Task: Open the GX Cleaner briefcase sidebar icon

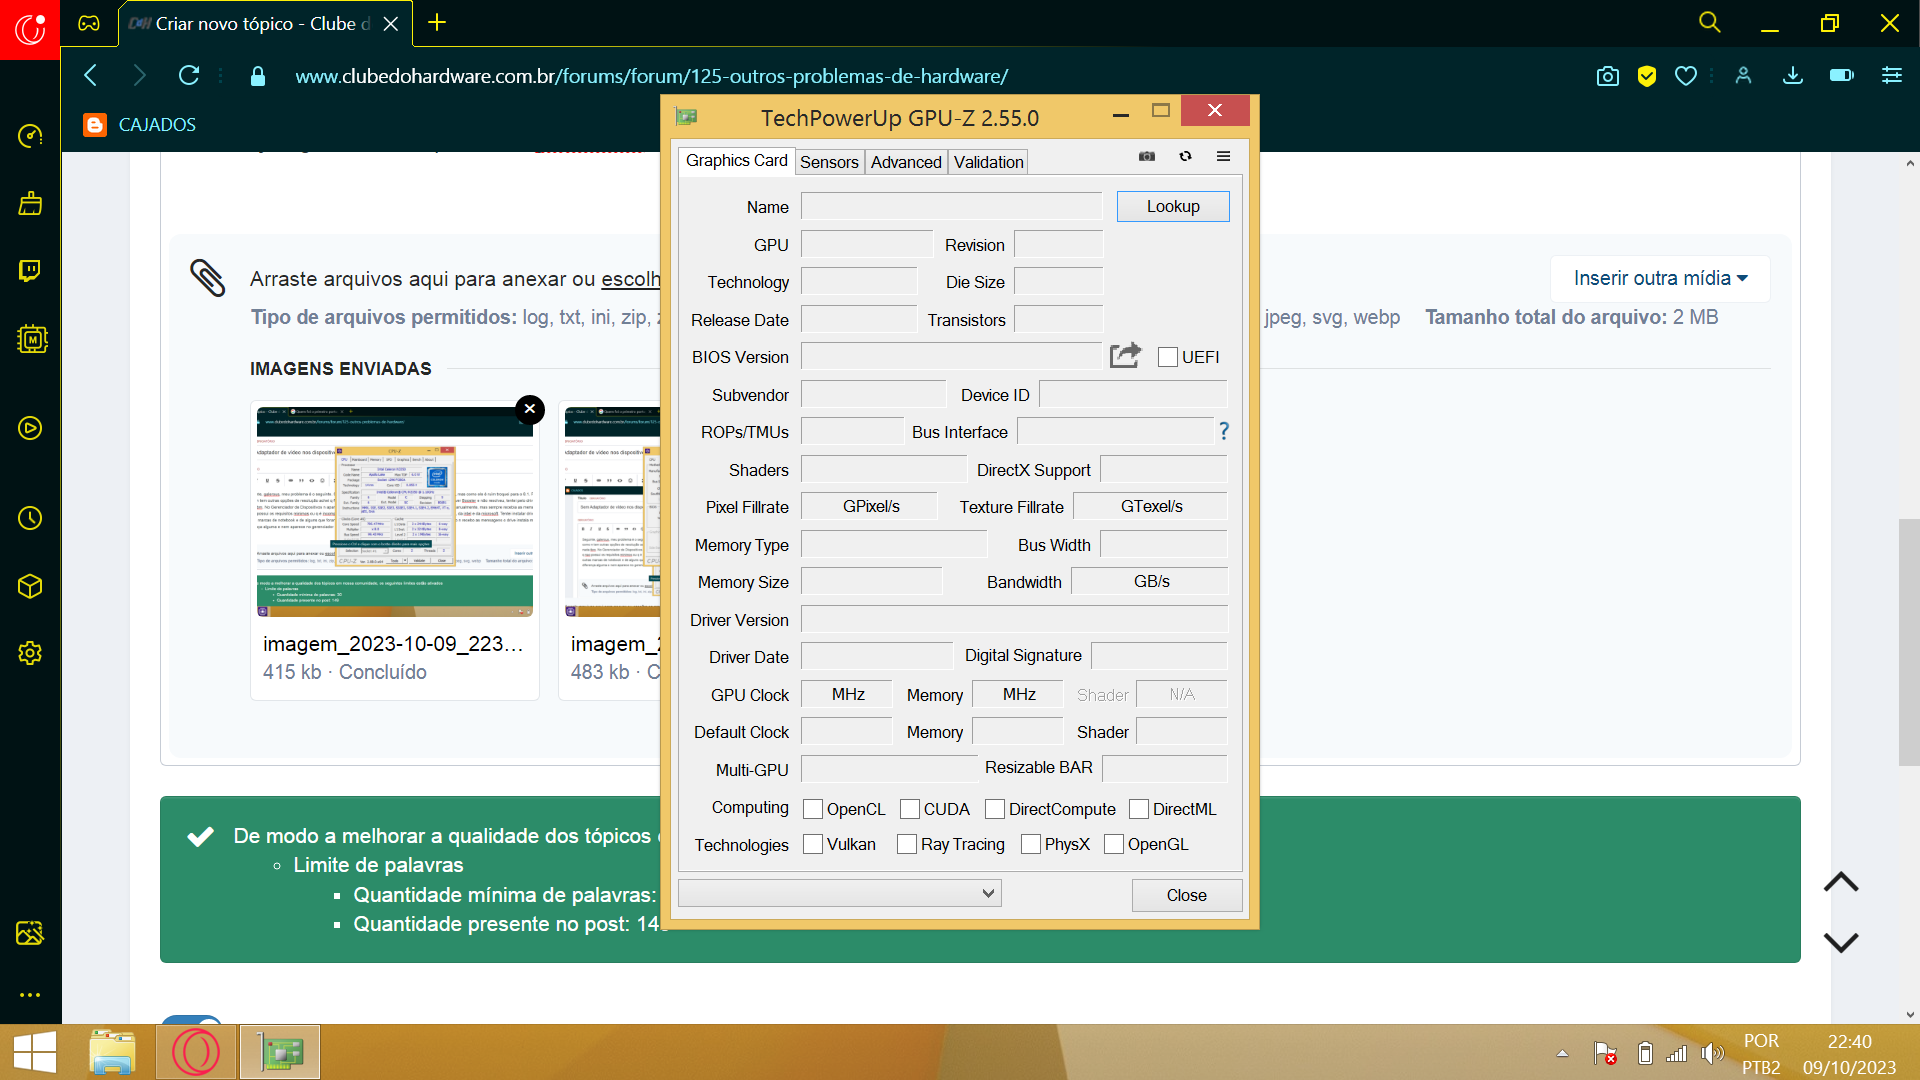Action: (x=30, y=203)
